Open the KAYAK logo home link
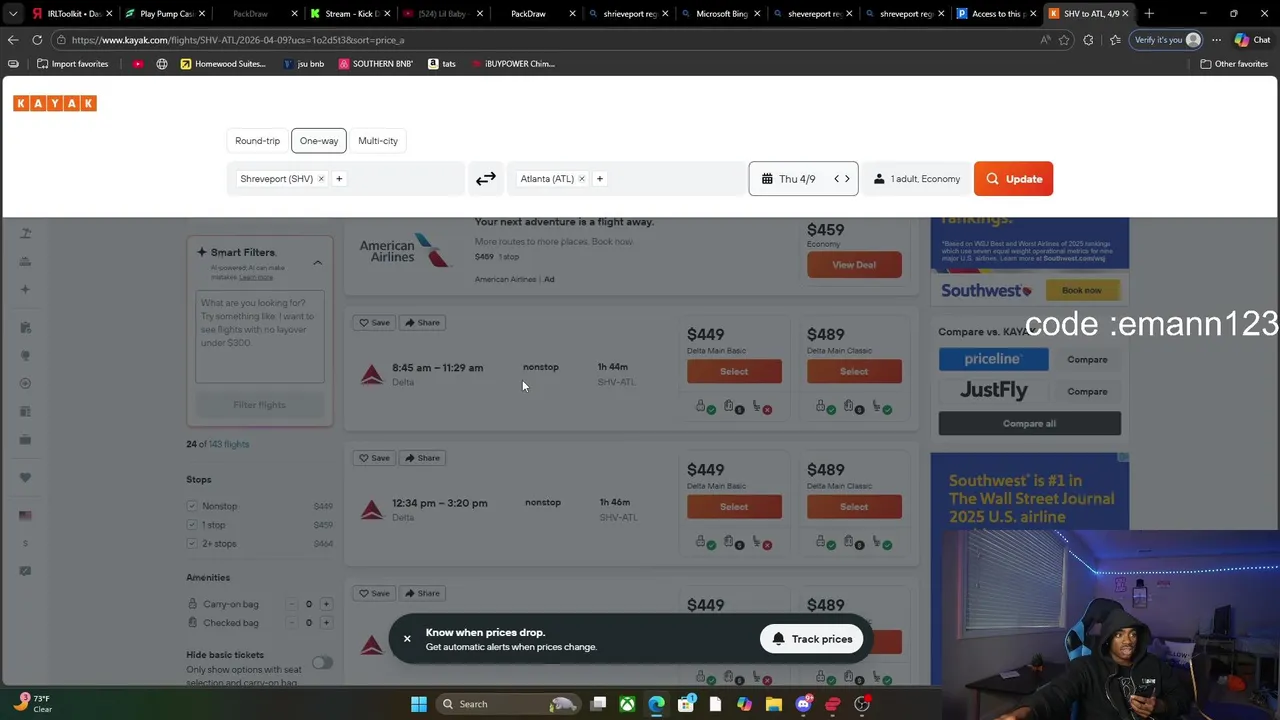The width and height of the screenshot is (1280, 720). tap(55, 103)
